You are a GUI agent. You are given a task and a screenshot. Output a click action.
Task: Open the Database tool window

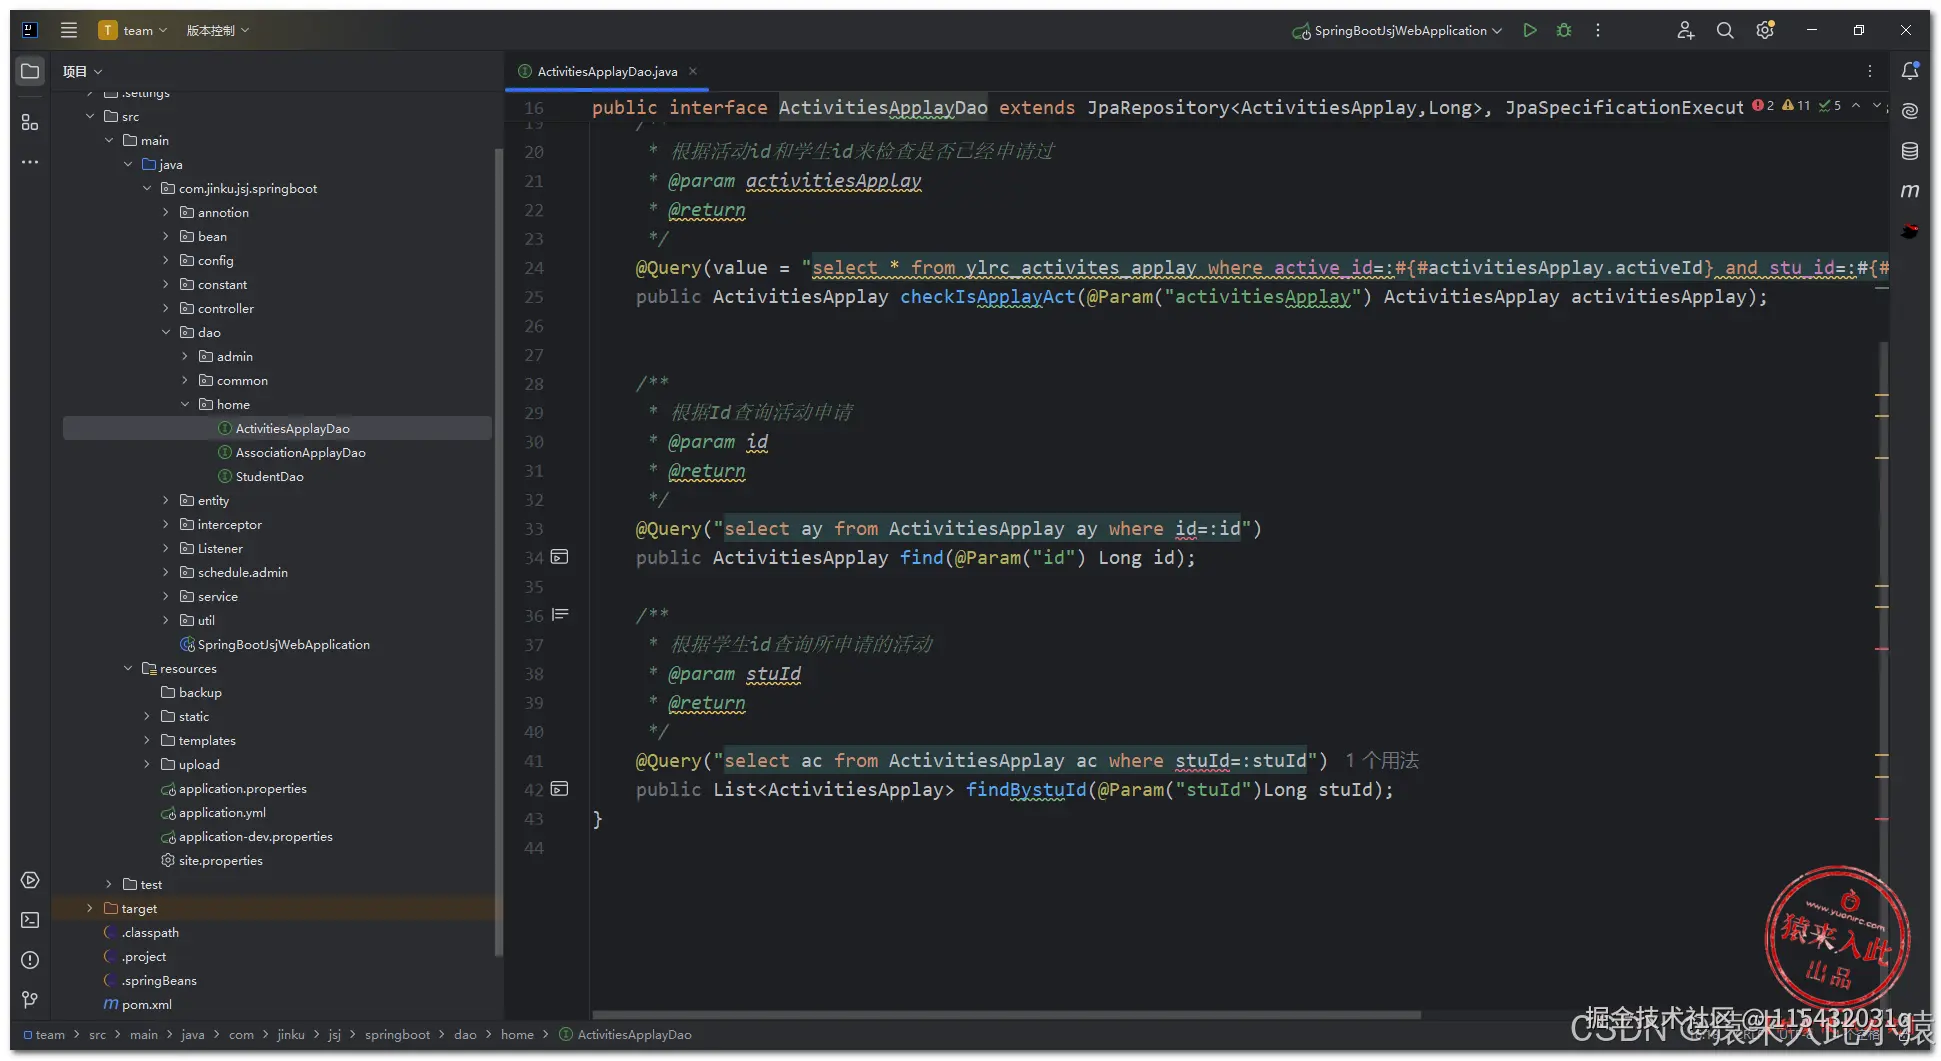click(x=1910, y=151)
